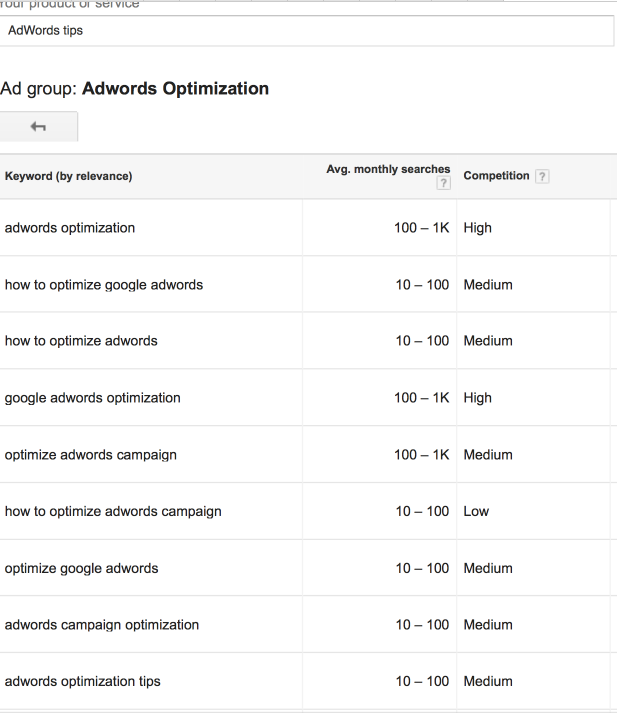Click 100 – 1K searches for 'optimize adwords campaign'

421,455
